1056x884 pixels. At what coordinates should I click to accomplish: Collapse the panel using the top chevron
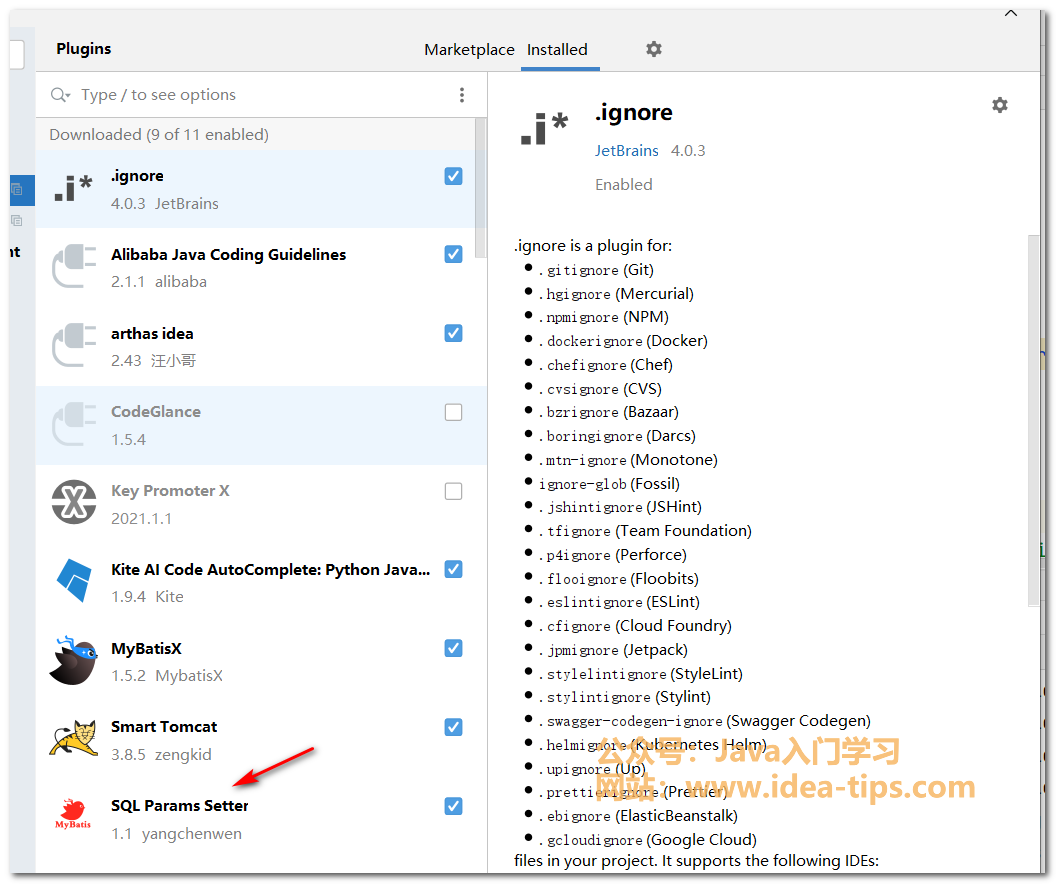[1011, 13]
